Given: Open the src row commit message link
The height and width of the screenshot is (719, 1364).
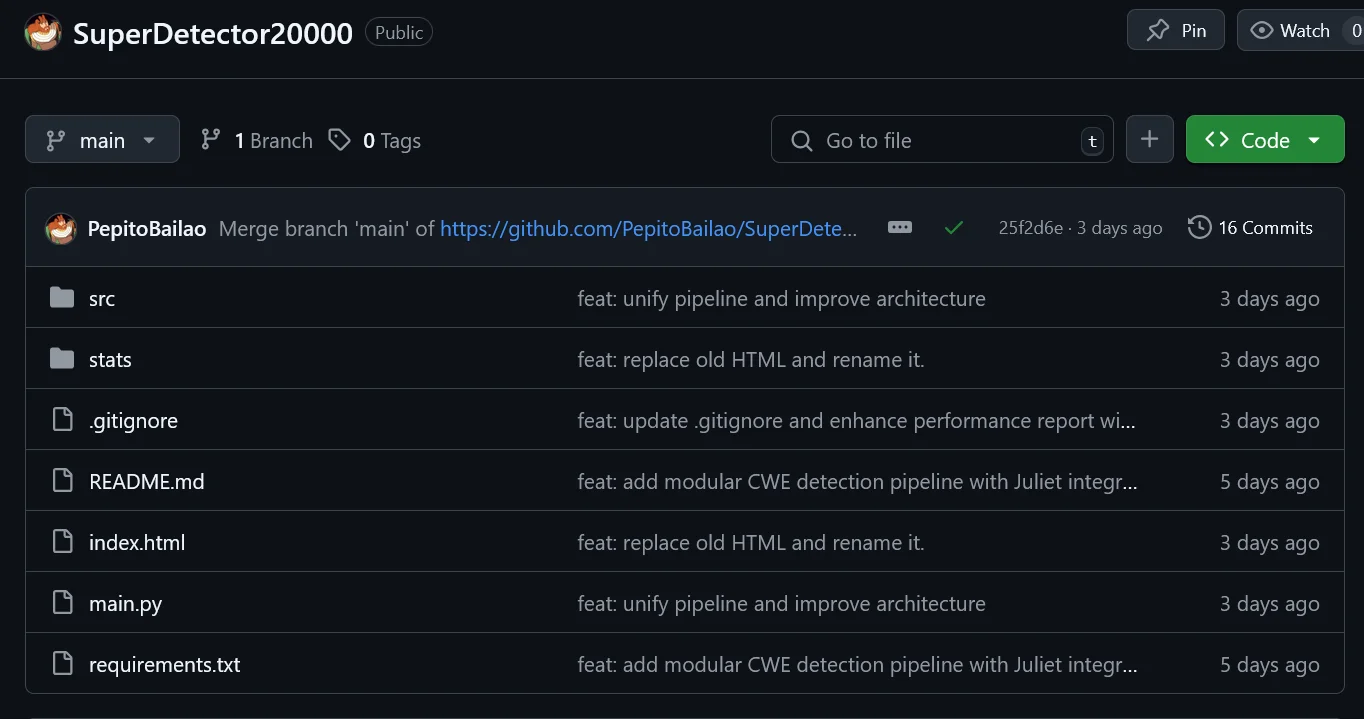Looking at the screenshot, I should pos(781,299).
